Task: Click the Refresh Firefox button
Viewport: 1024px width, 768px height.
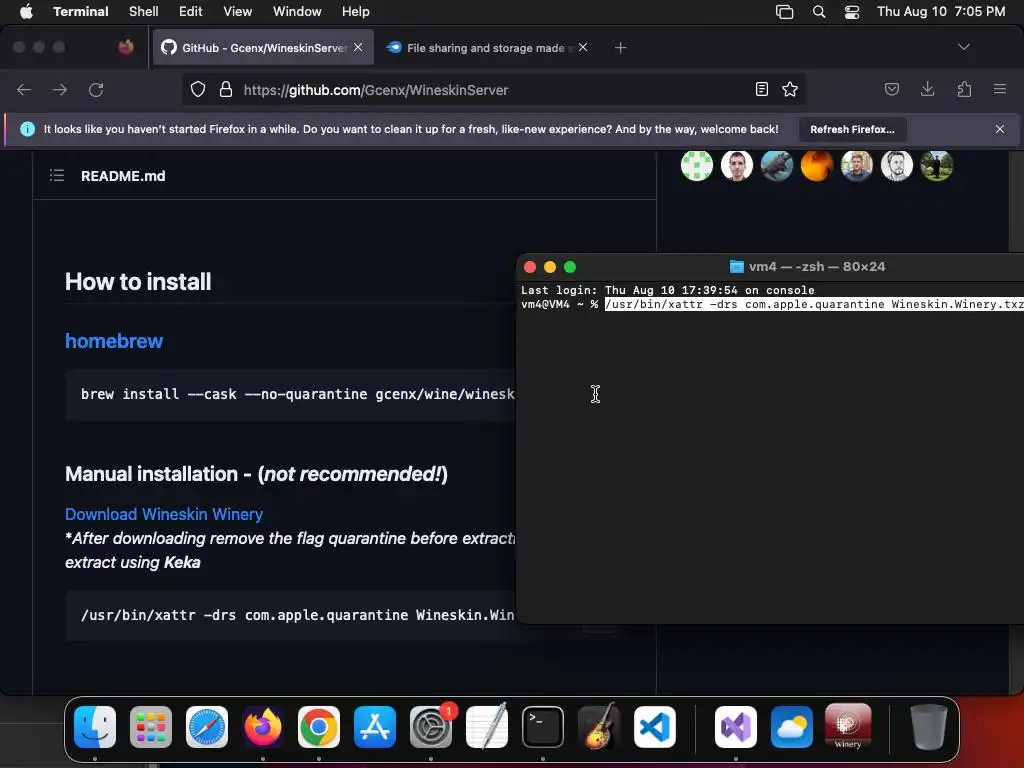Action: [852, 129]
